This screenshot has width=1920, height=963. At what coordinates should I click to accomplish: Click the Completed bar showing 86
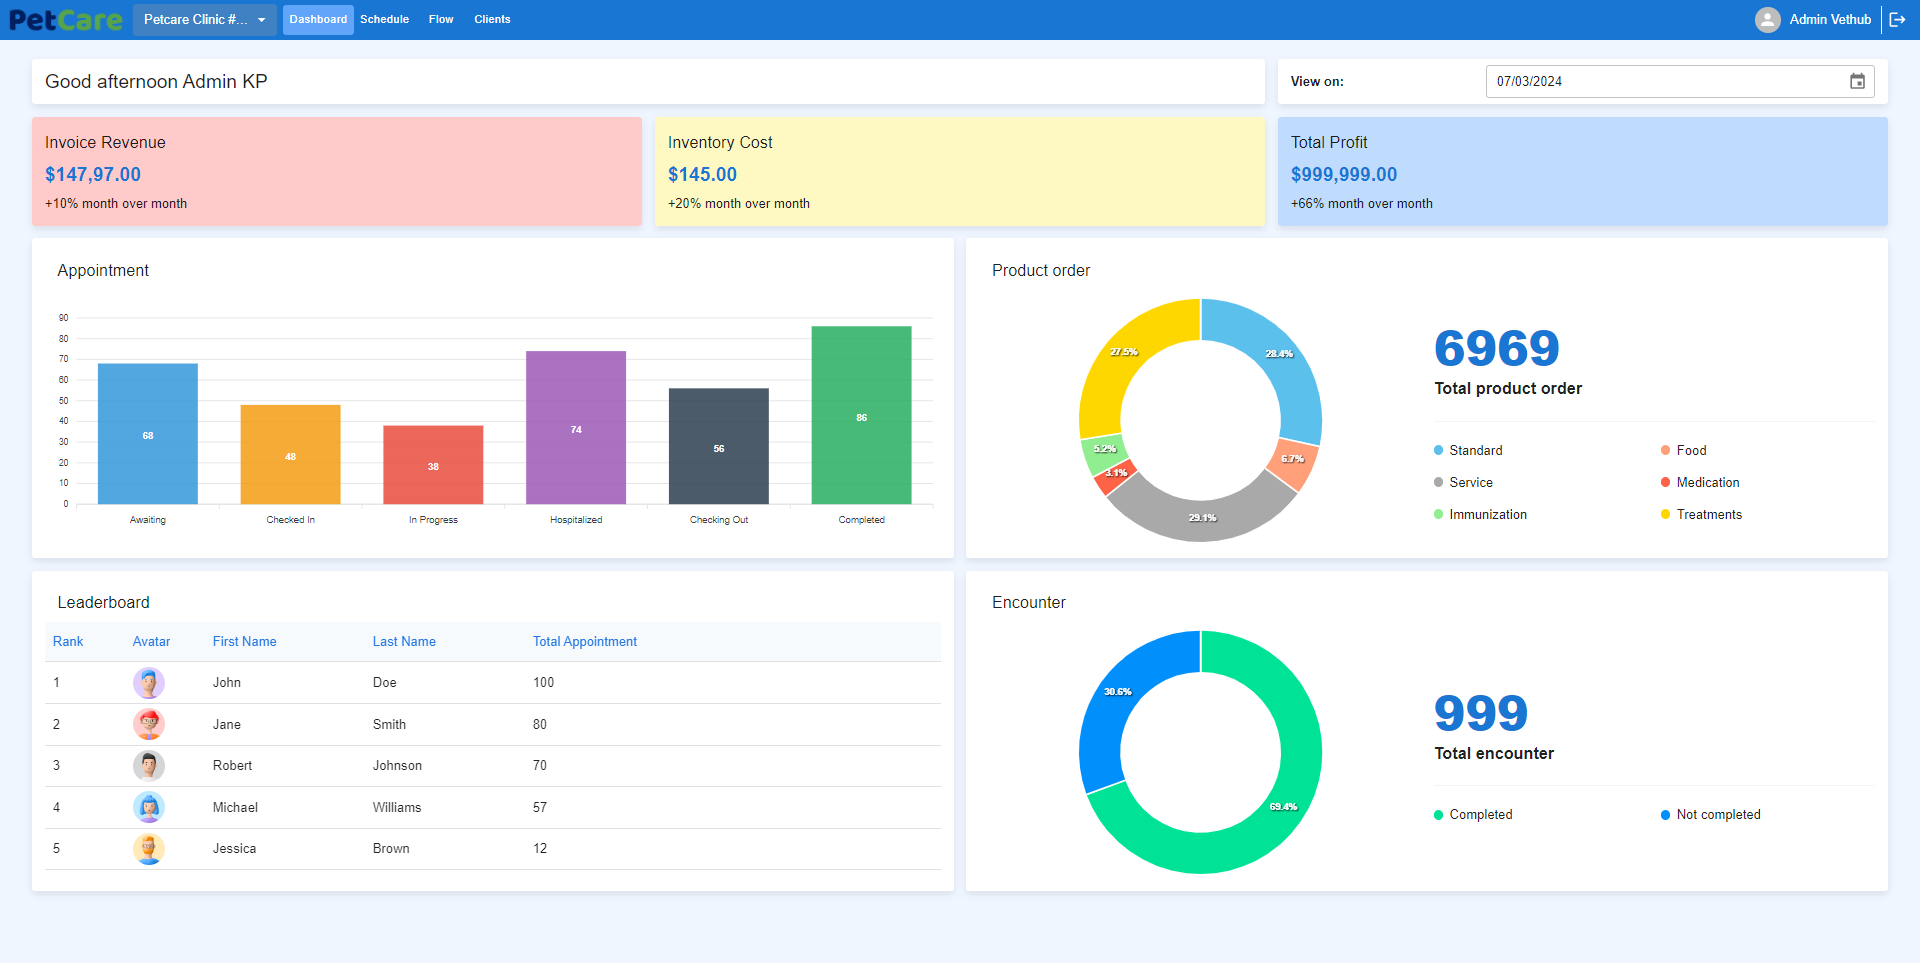click(x=862, y=415)
